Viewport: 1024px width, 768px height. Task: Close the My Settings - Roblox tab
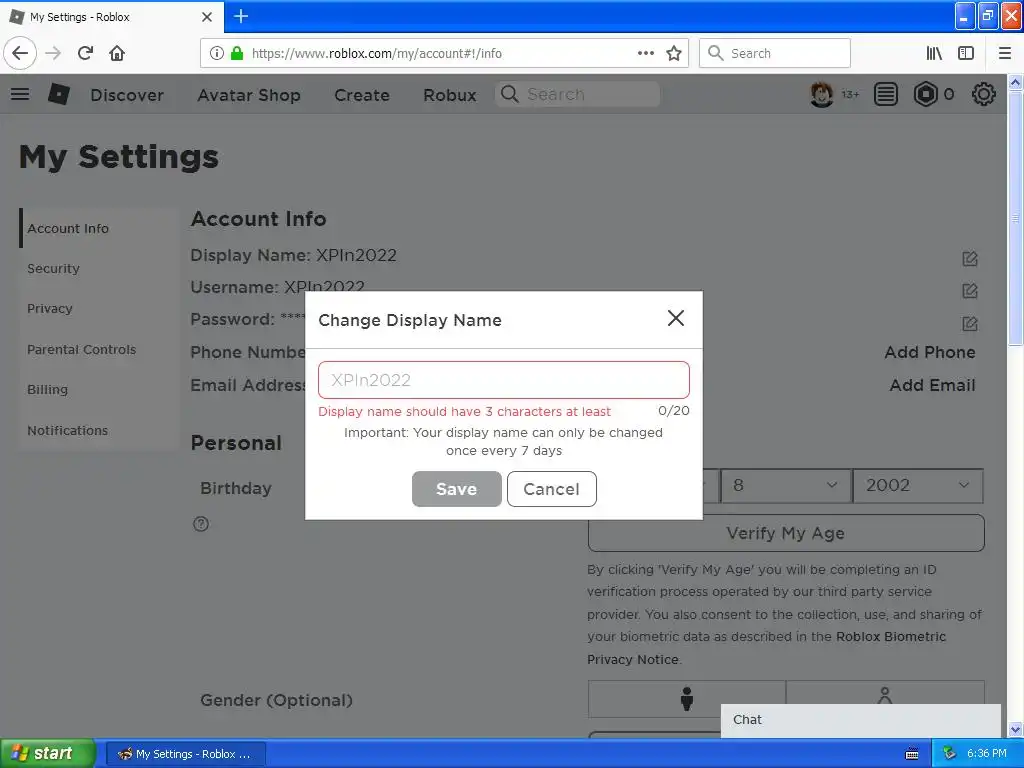(207, 17)
